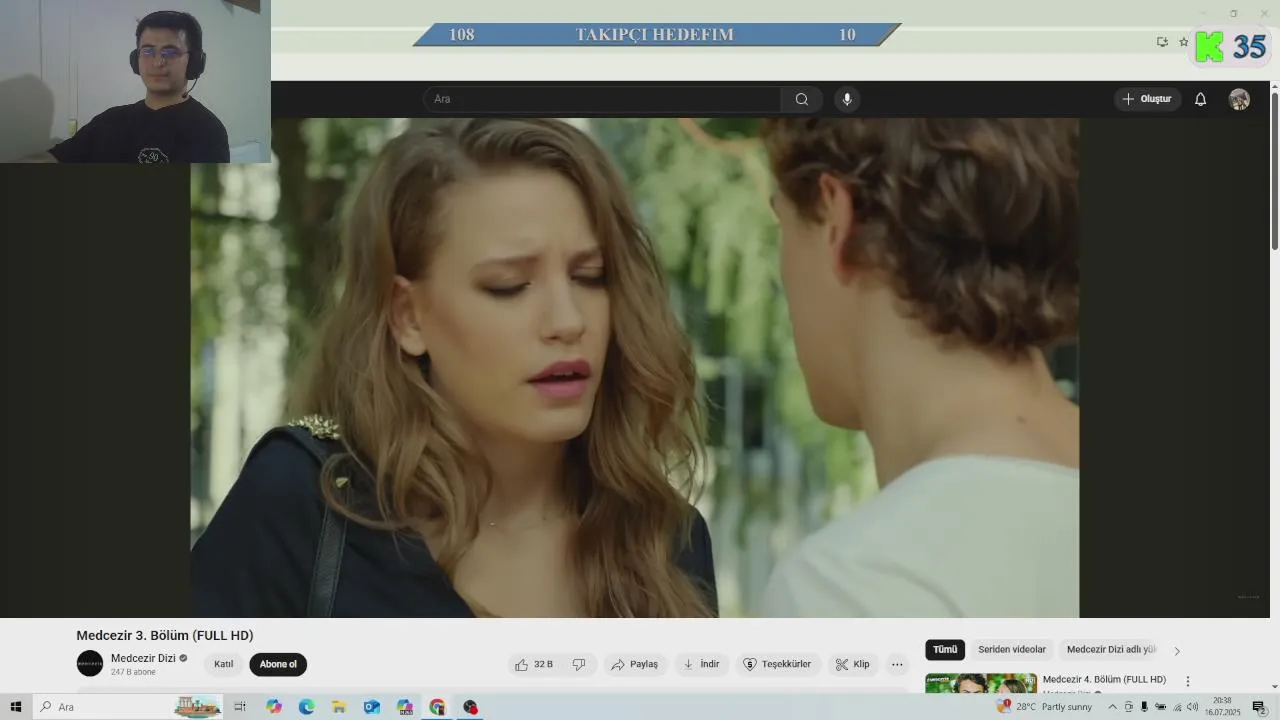The image size is (1280, 720).
Task: Focus the YouTube Ara search field
Action: pos(603,99)
